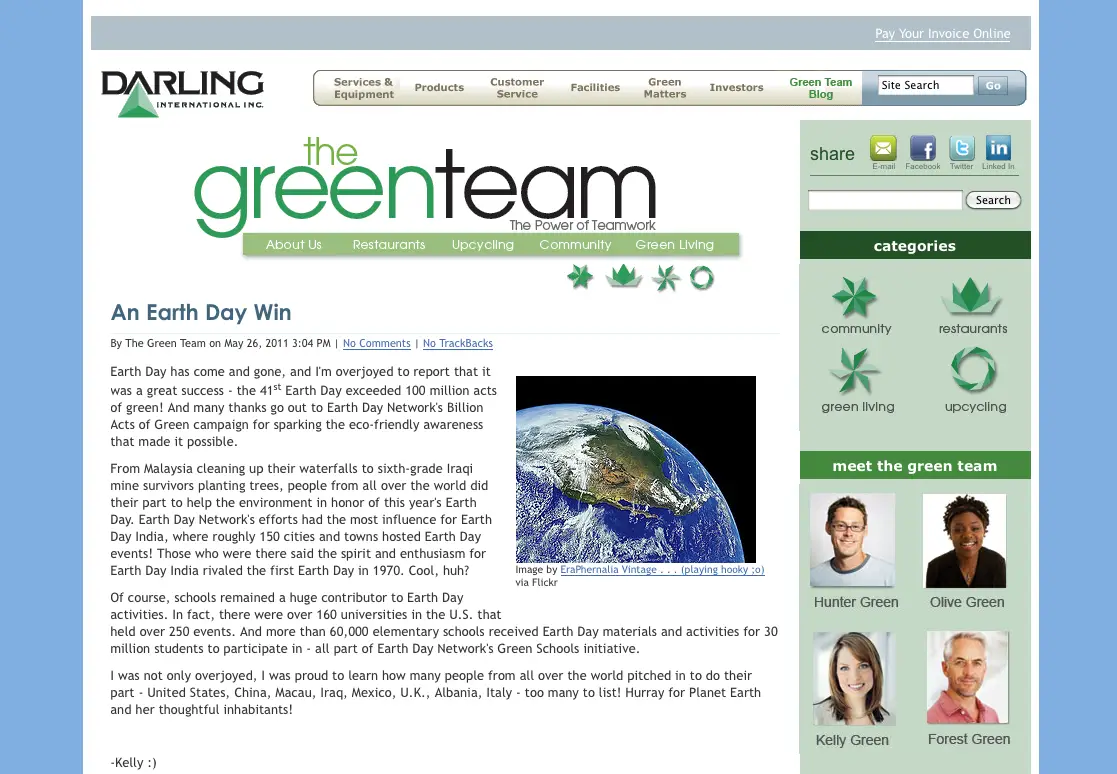Select the restaurants category icon in sidebar
This screenshot has width=1117, height=774.
971,298
